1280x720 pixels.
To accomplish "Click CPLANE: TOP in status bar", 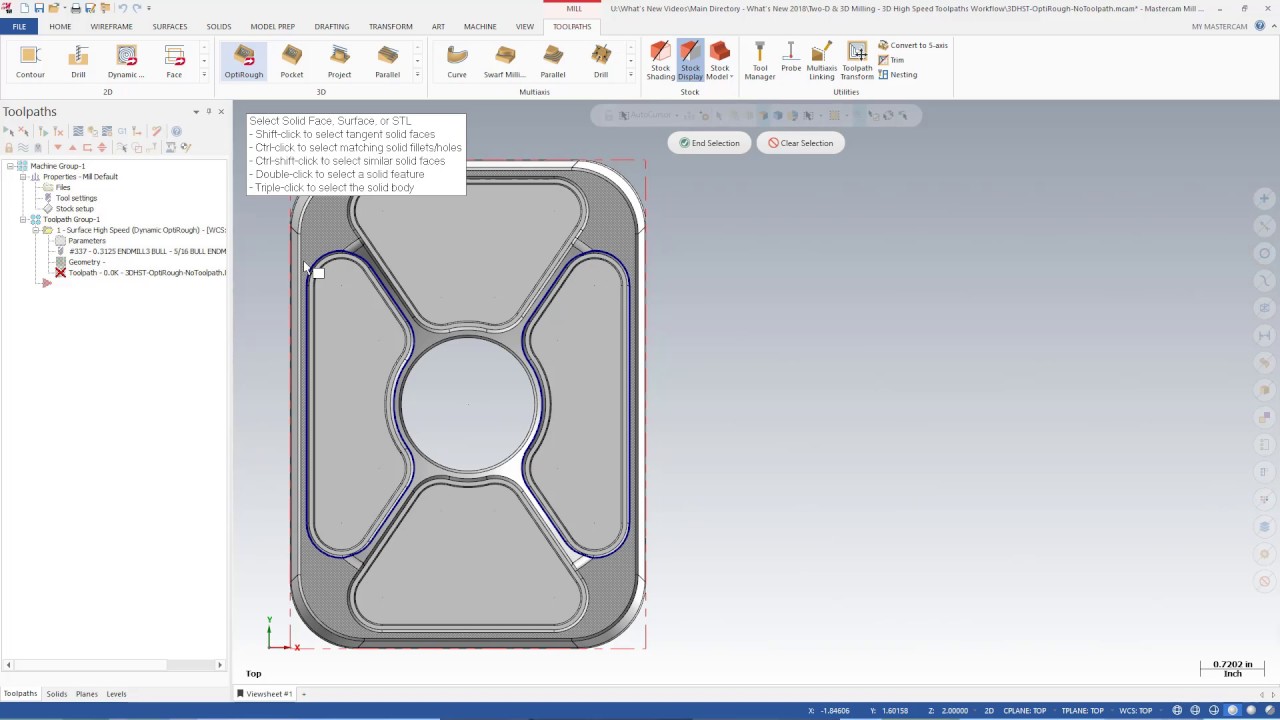I will pyautogui.click(x=1024, y=711).
